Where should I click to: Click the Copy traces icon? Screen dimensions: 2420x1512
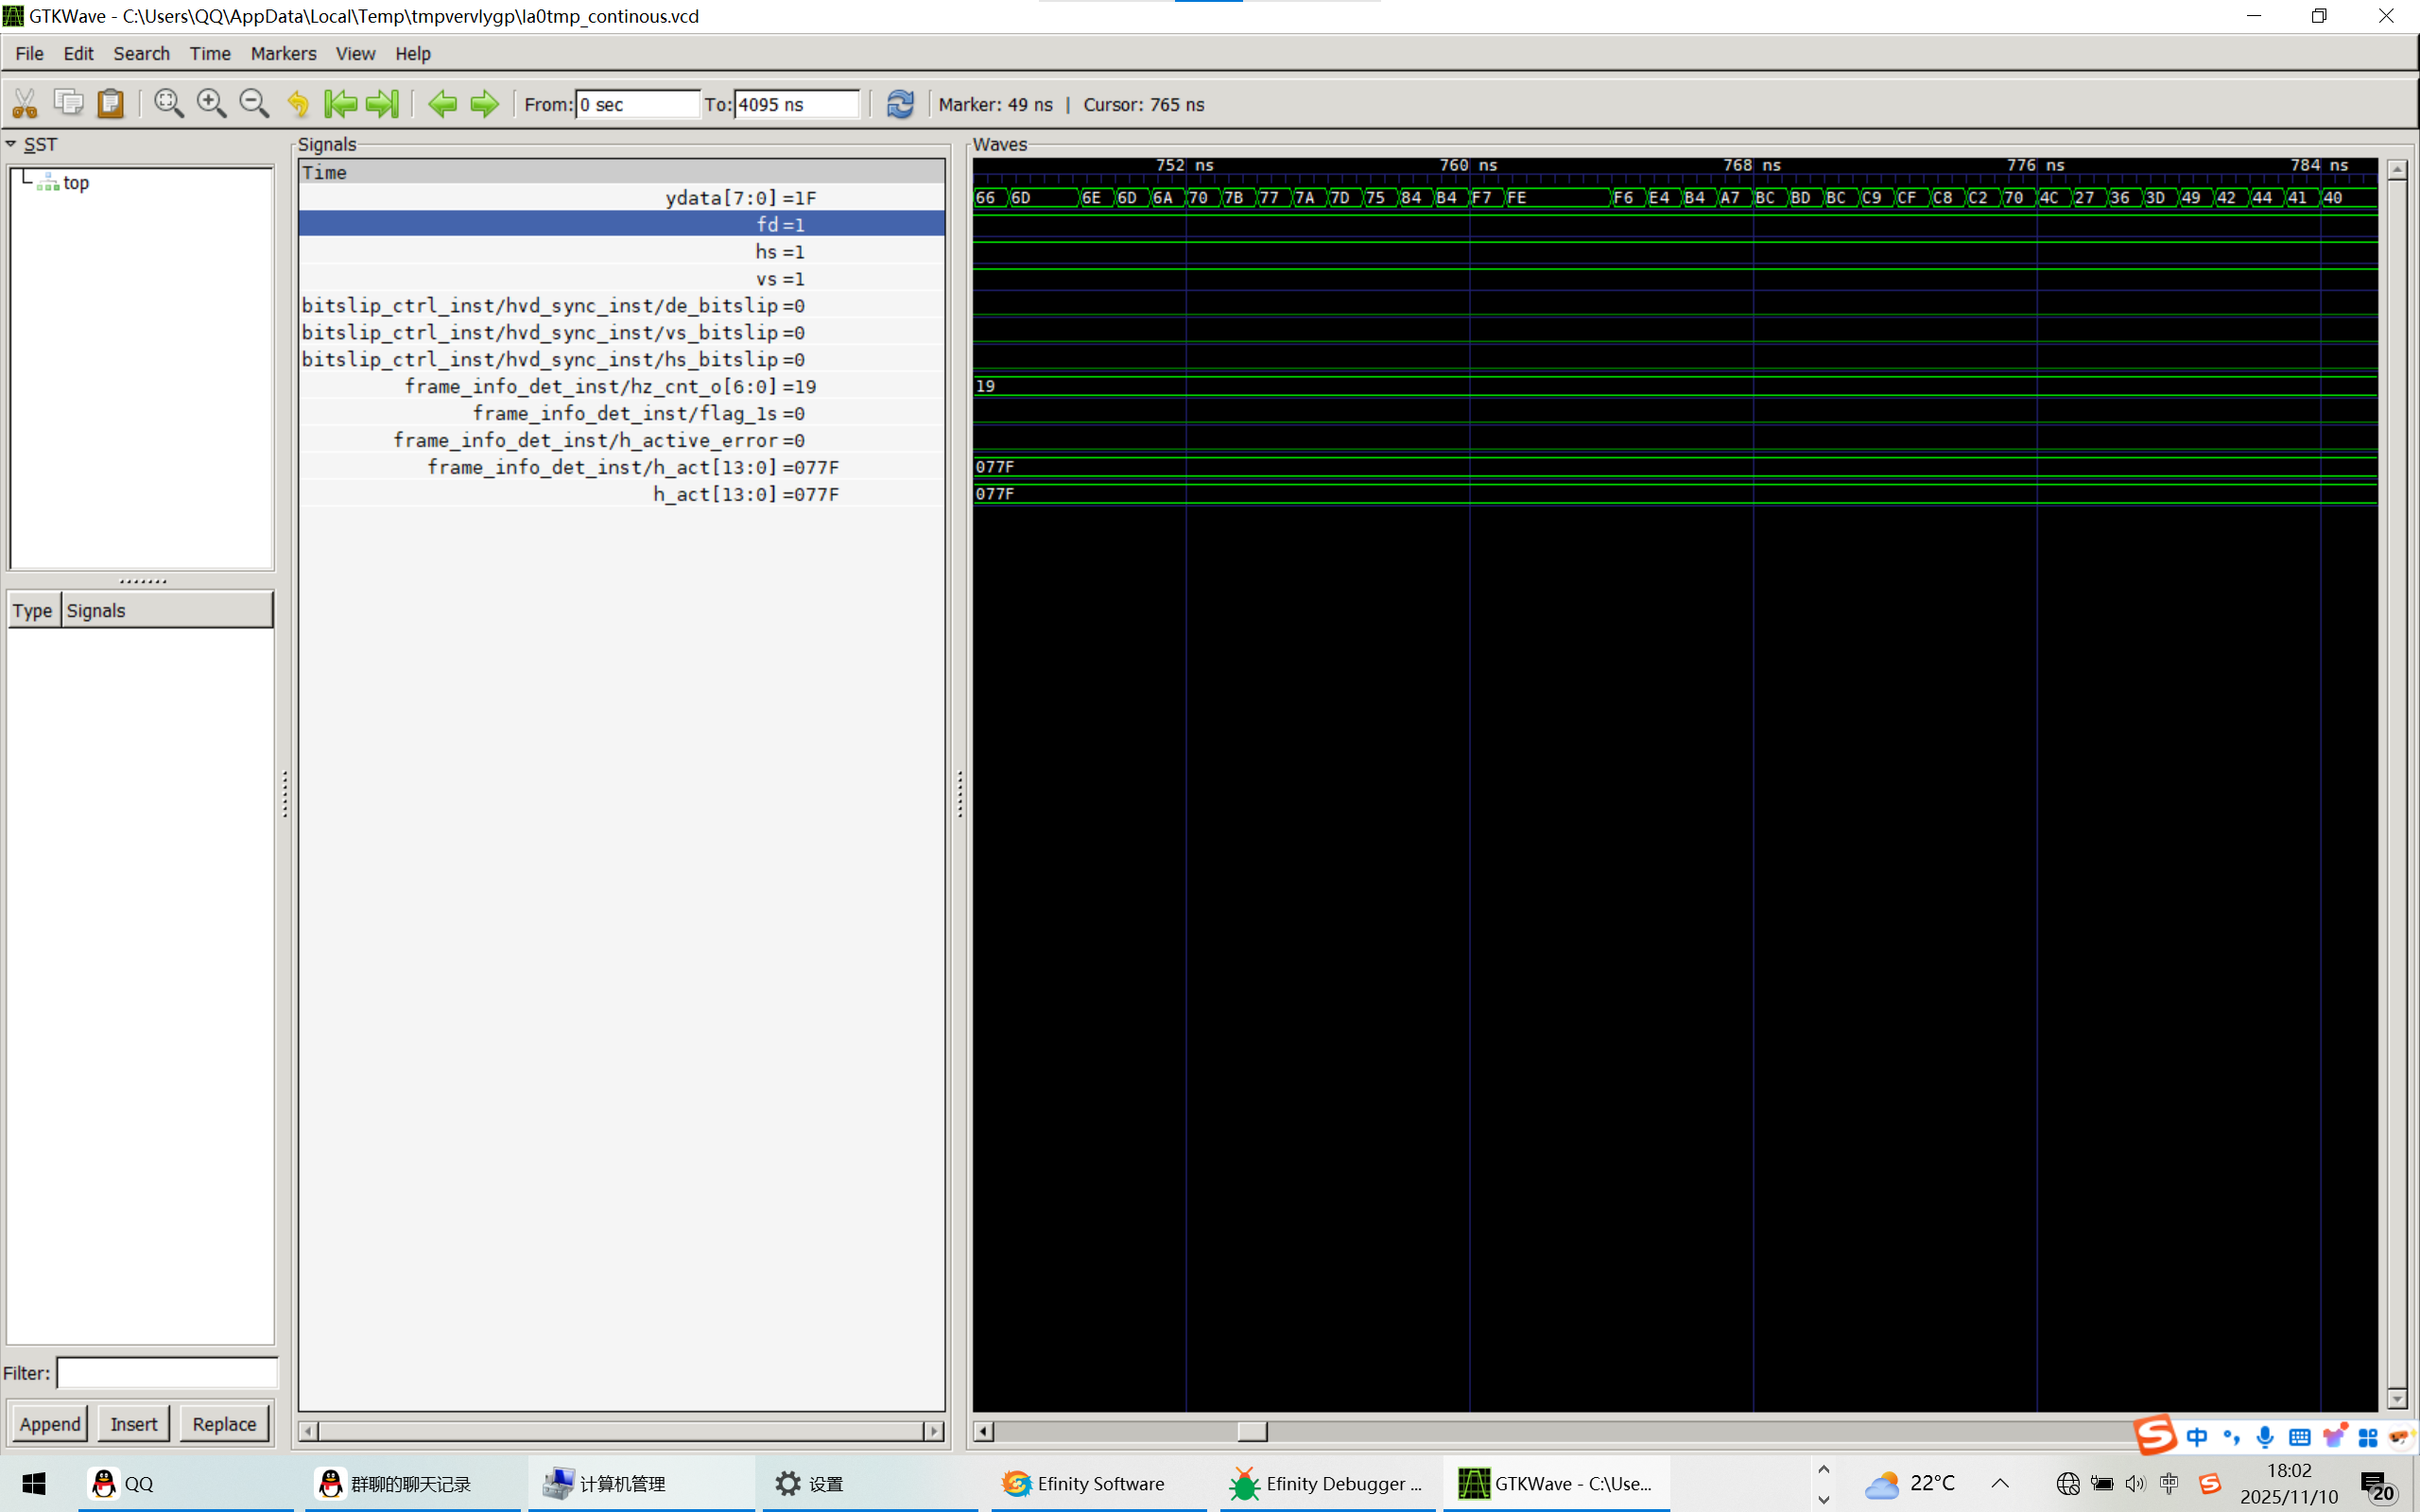tap(68, 104)
